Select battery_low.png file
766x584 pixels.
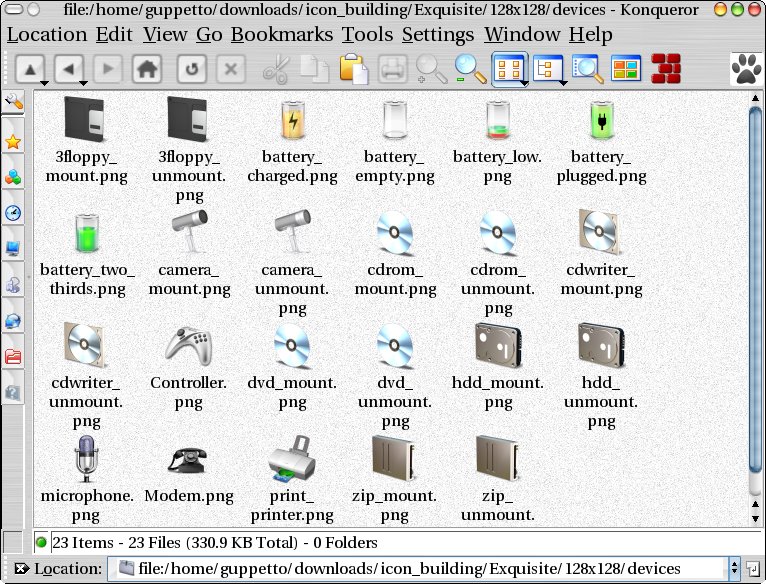498,140
